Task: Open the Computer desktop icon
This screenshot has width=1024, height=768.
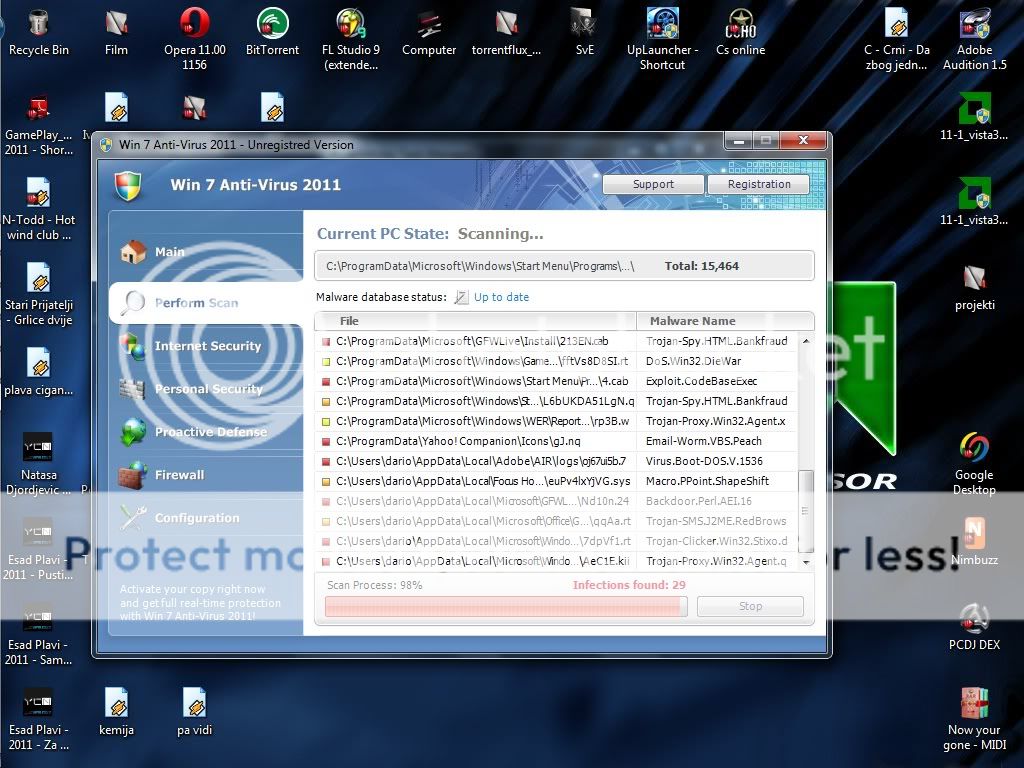Action: (x=429, y=33)
